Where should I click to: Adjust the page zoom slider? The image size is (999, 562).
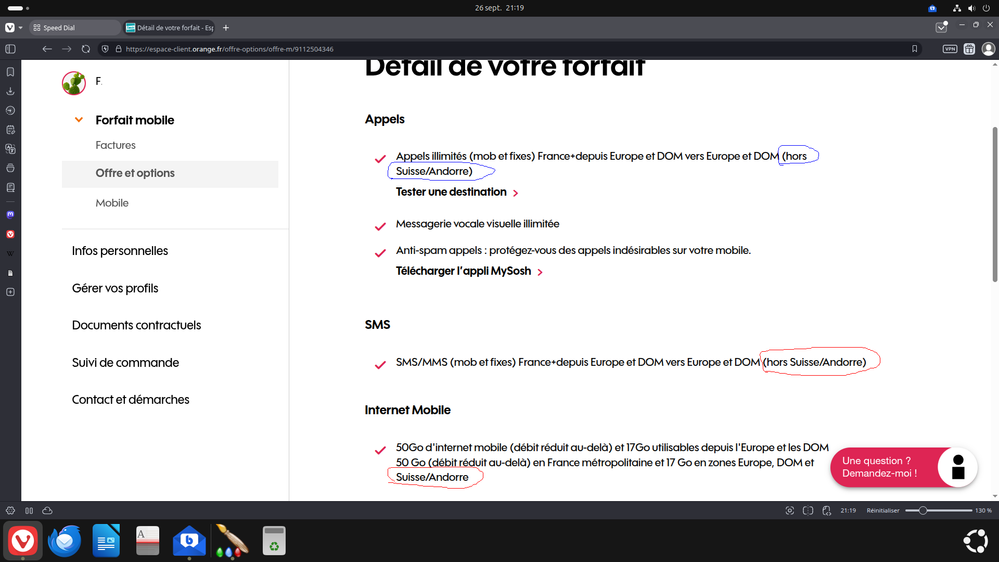pos(923,511)
